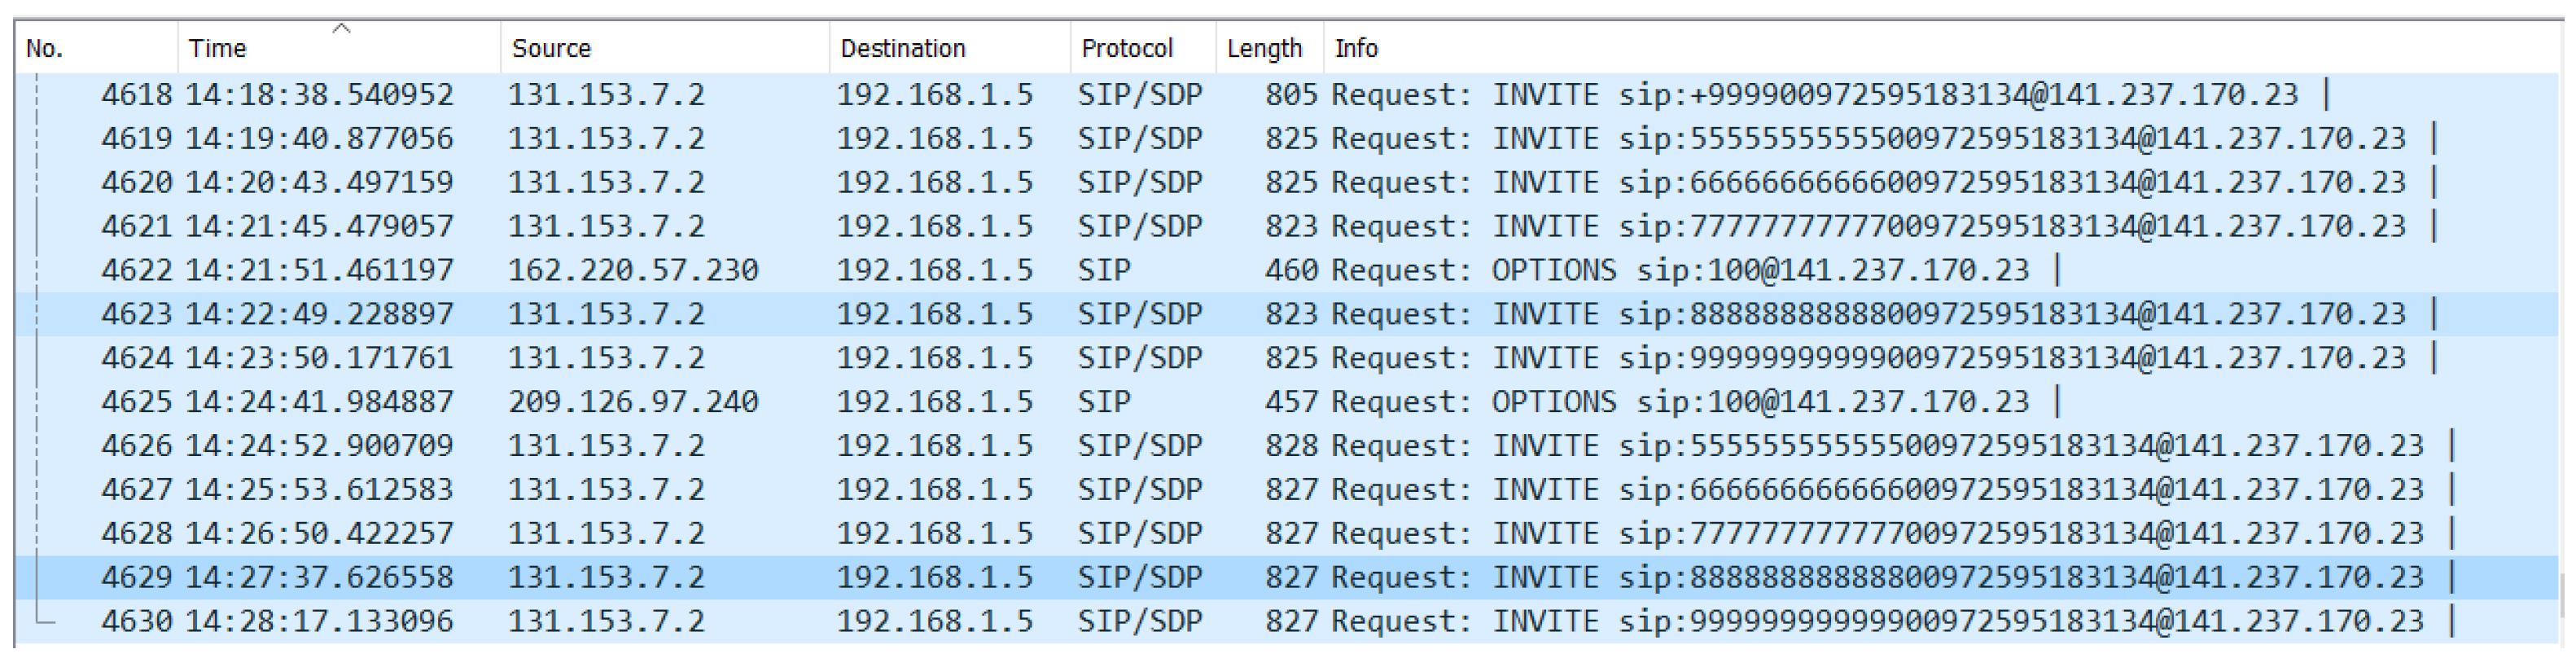Select OPTIONS packet from 209.126.97.240
Viewport: 2576px width, 658px height.
click(x=632, y=403)
